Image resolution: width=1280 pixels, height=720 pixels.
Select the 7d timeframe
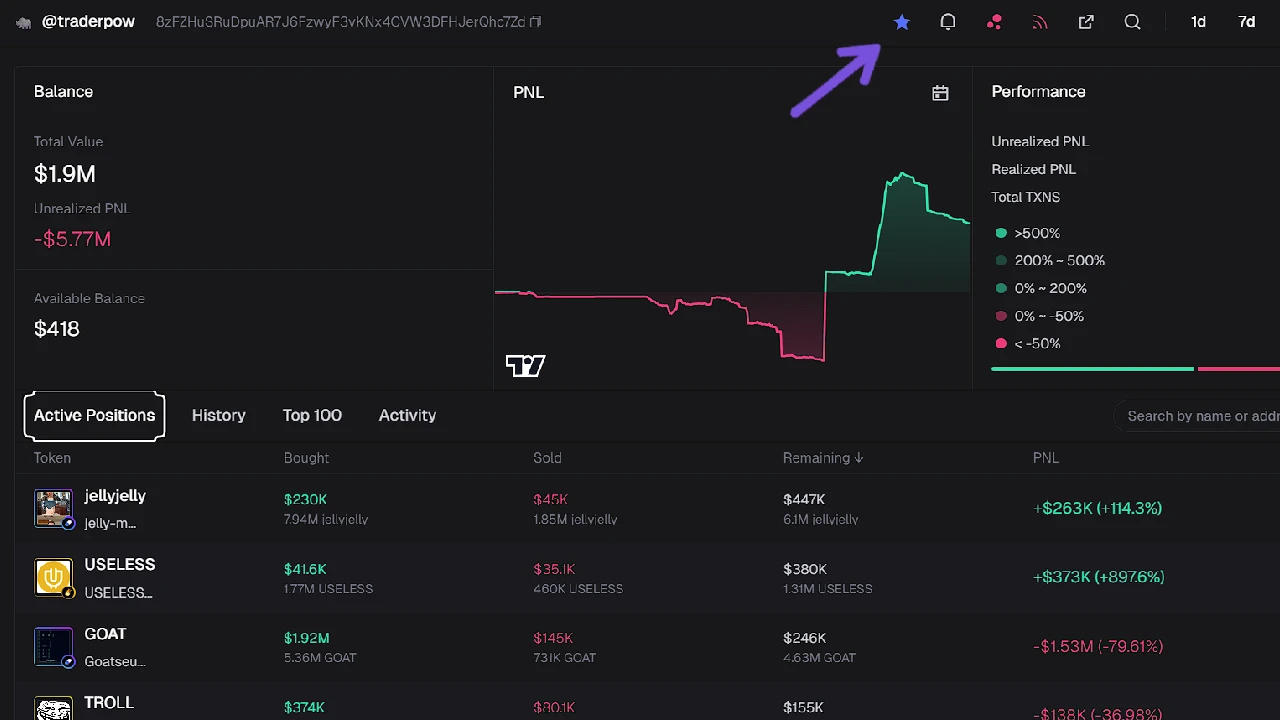point(1246,22)
